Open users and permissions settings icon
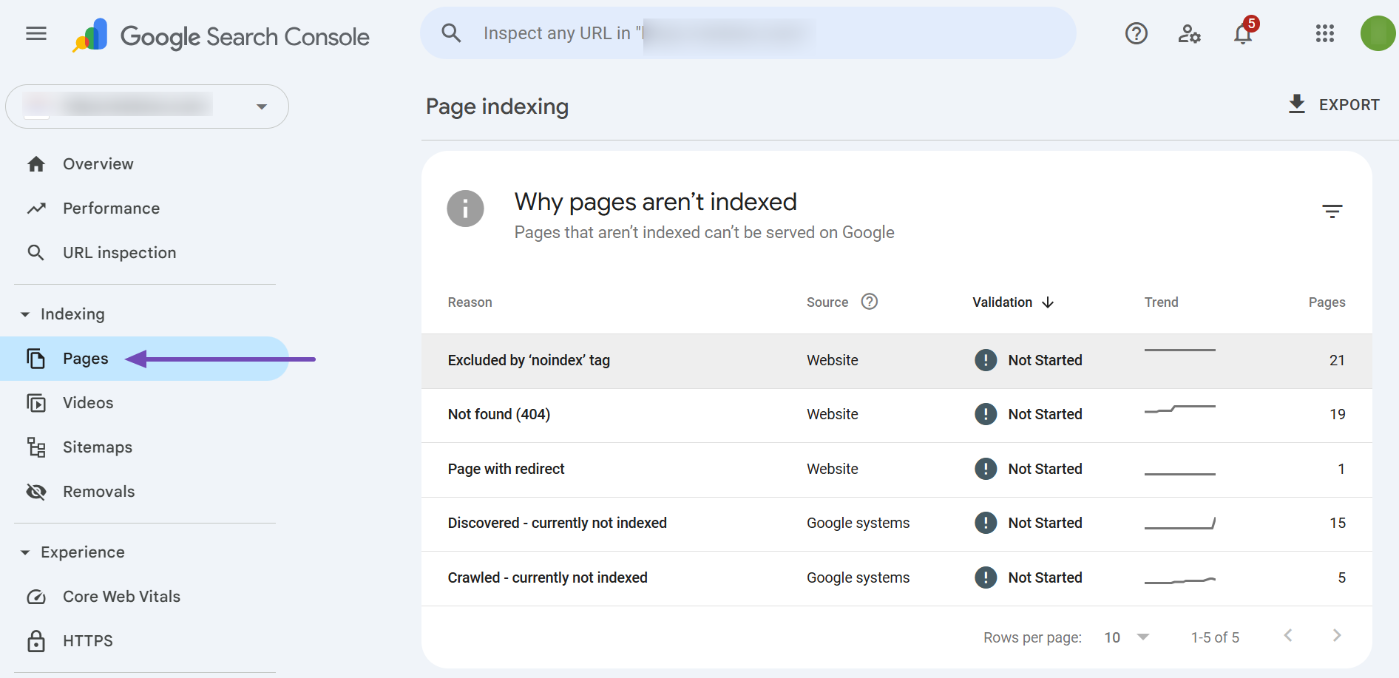The image size is (1399, 678). [1189, 34]
